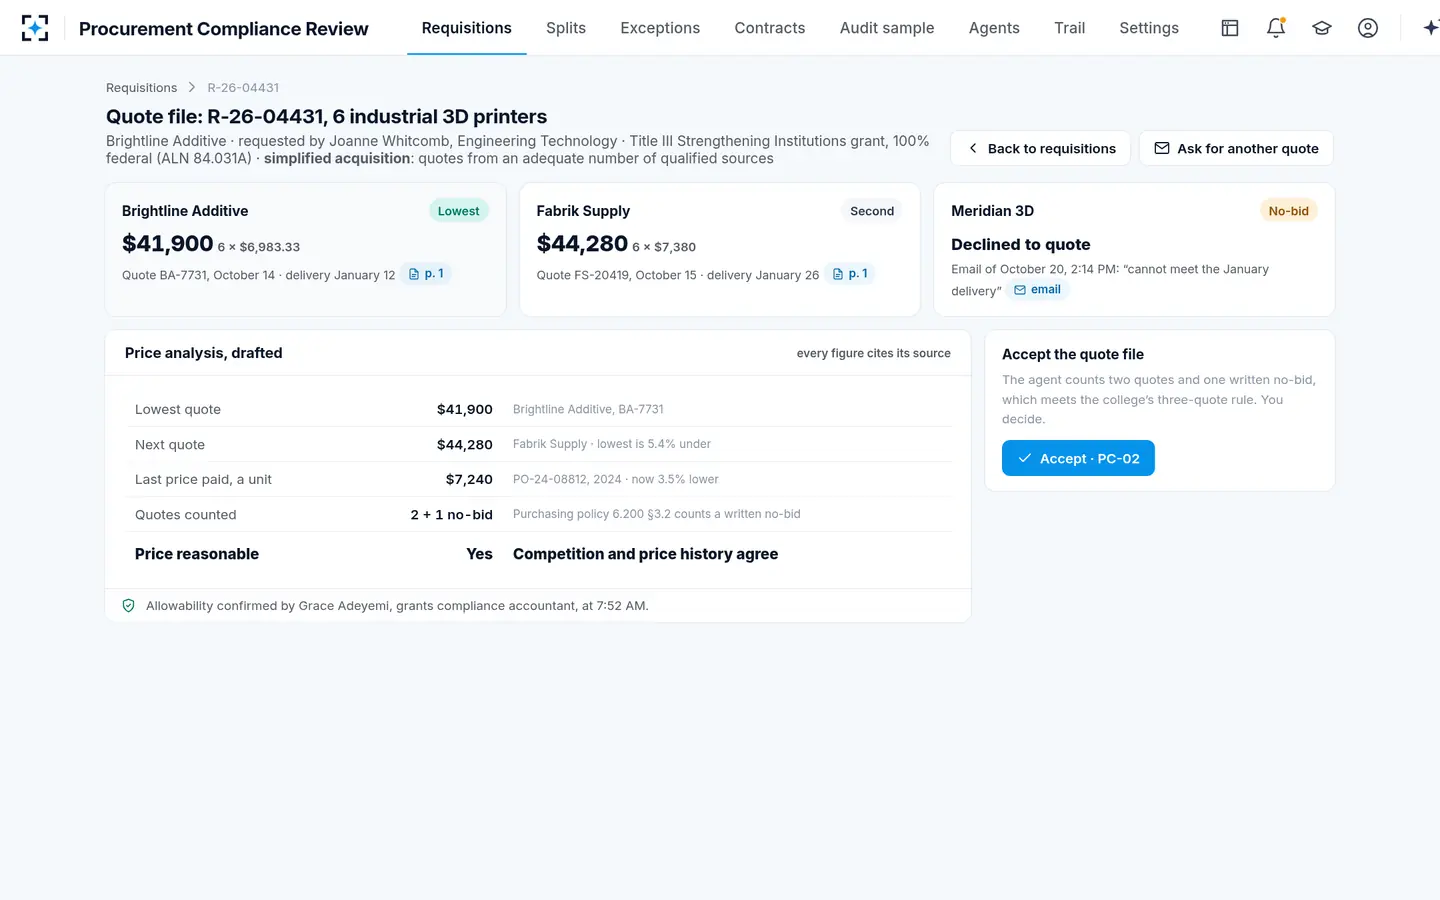Viewport: 1440px width, 900px height.
Task: Click the Second badge on Fabrik card
Action: (872, 211)
